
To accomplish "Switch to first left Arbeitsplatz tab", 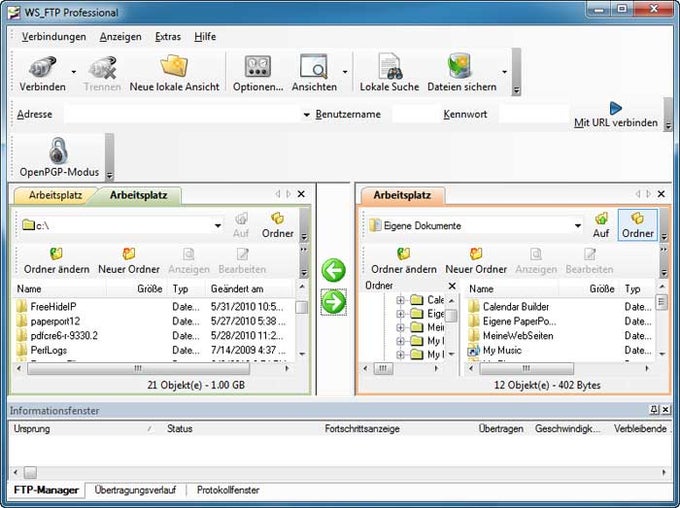I will [55, 195].
